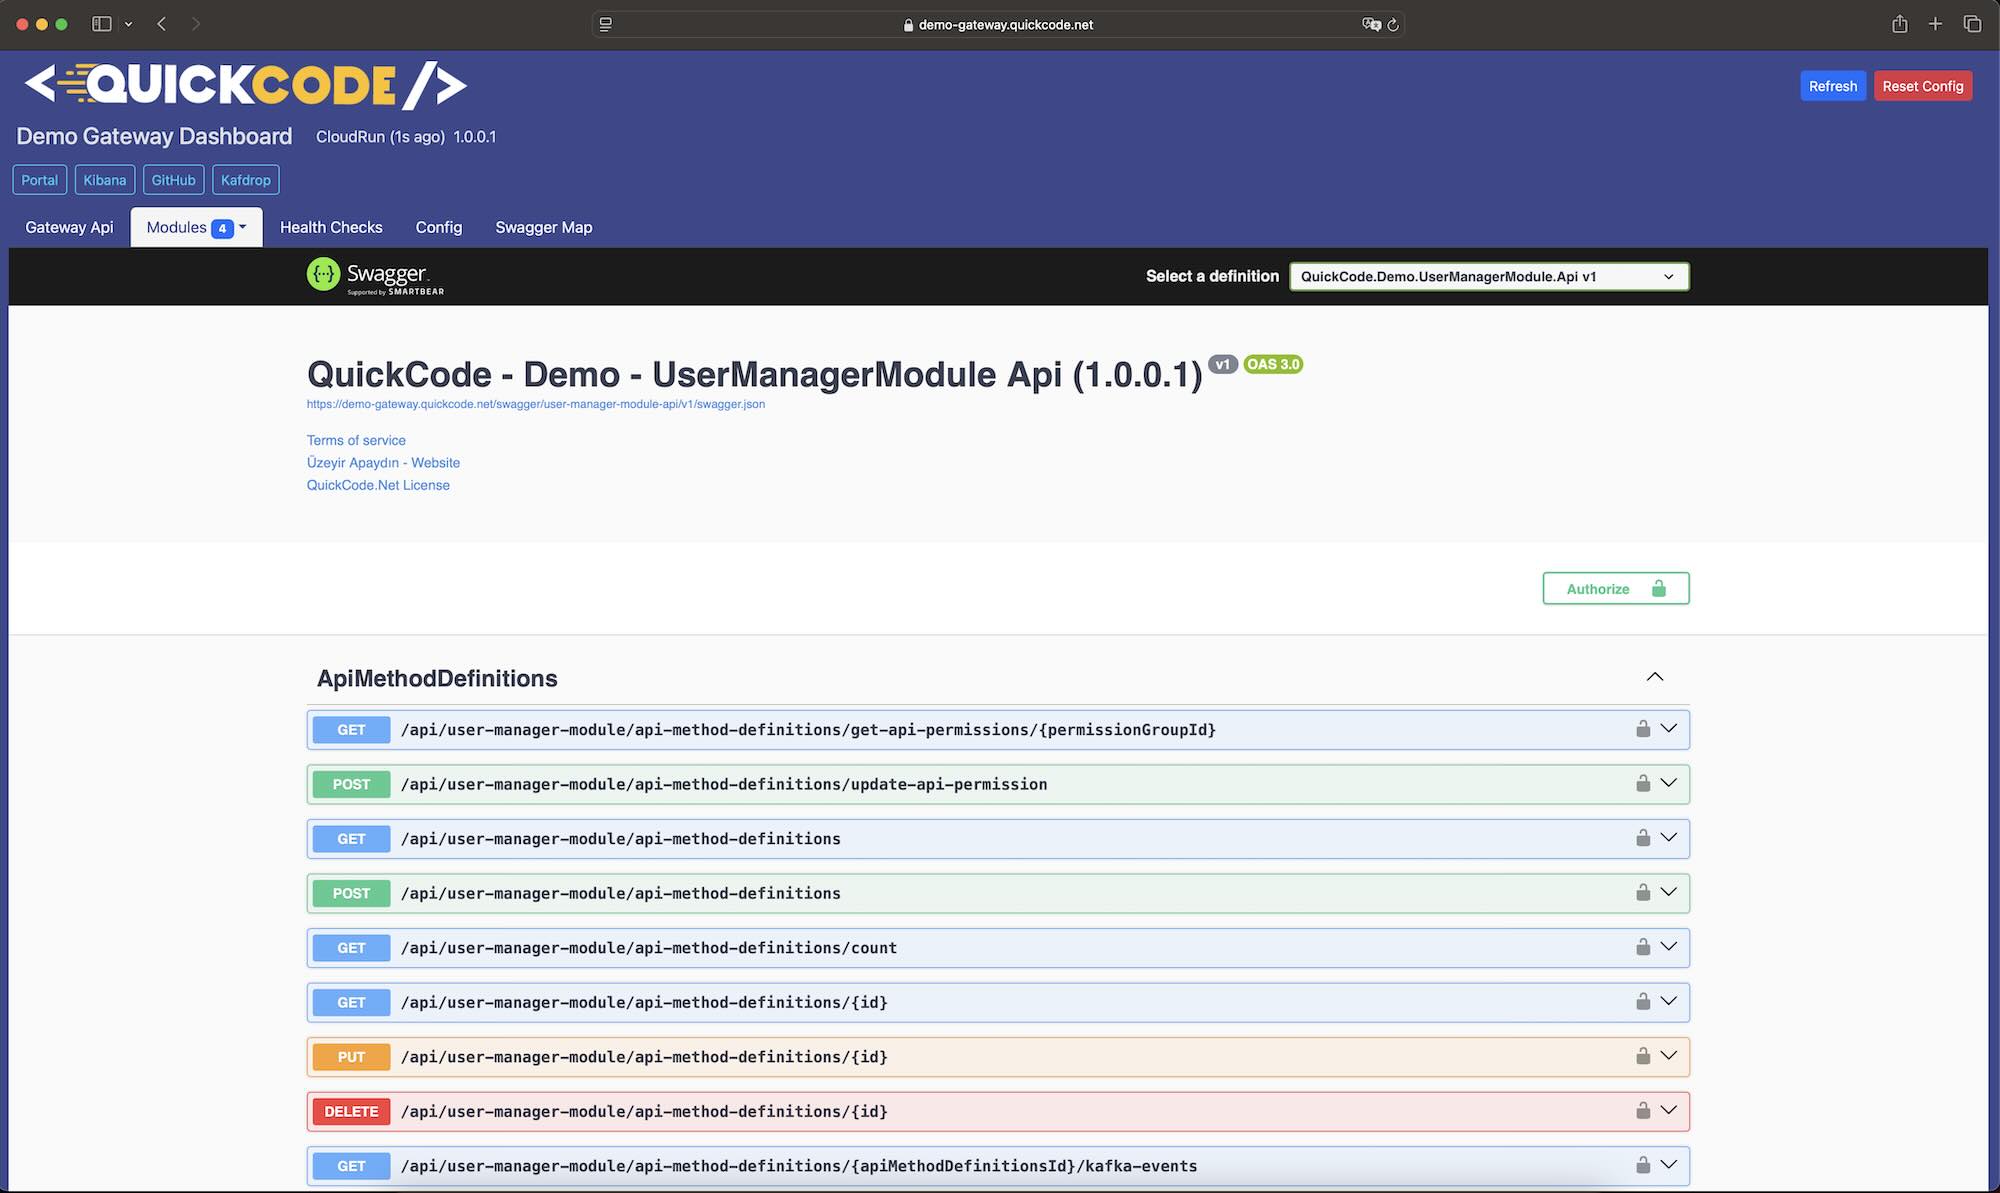Screen dimensions: 2000x1193
Task: Click the GET badge on get-api-permissions row
Action: [x=351, y=729]
